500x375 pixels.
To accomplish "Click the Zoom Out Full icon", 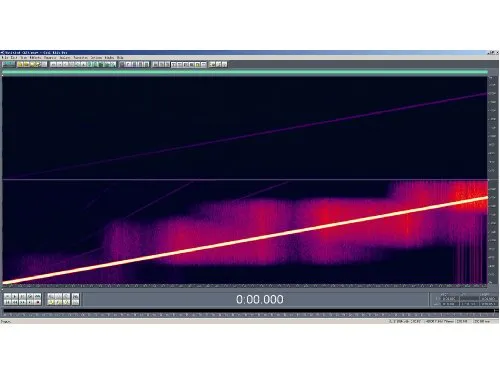I will click(66, 296).
